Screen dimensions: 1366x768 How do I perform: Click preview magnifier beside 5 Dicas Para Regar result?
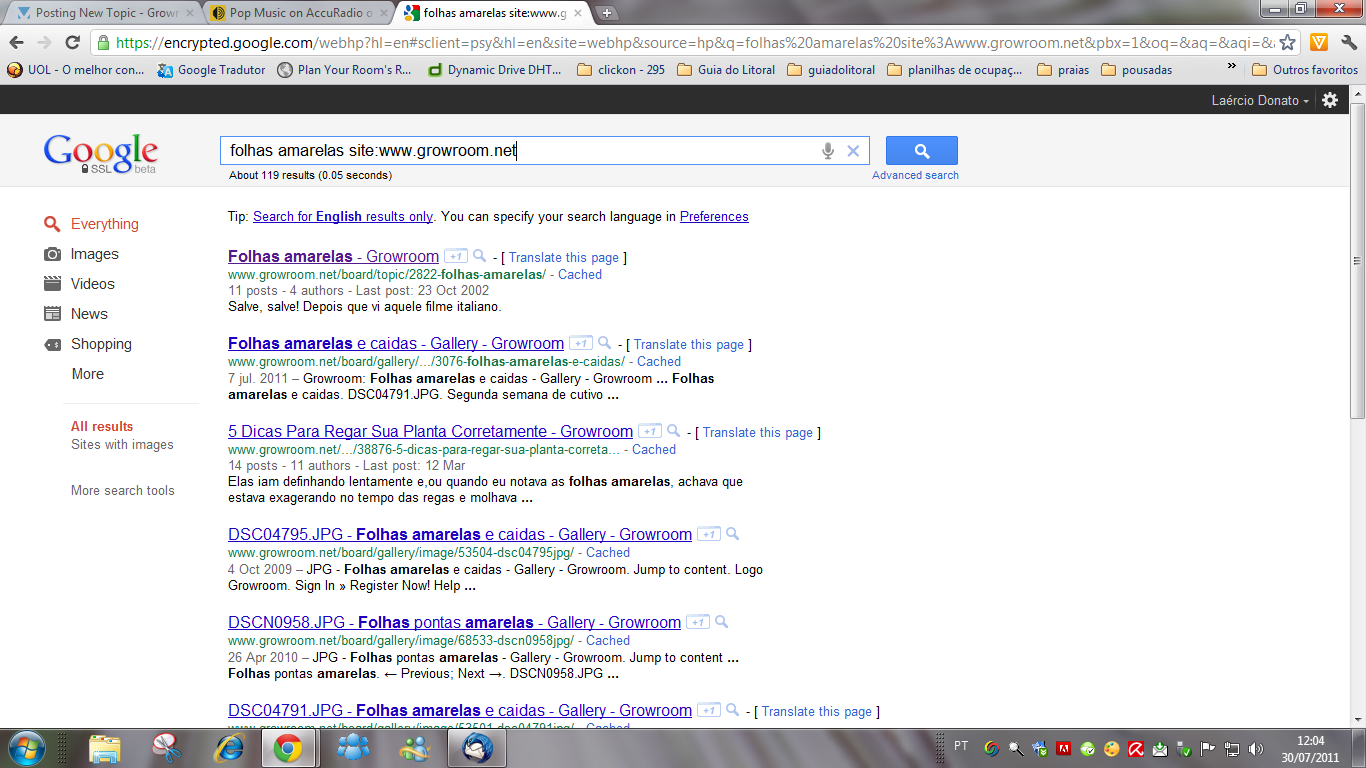pyautogui.click(x=674, y=431)
